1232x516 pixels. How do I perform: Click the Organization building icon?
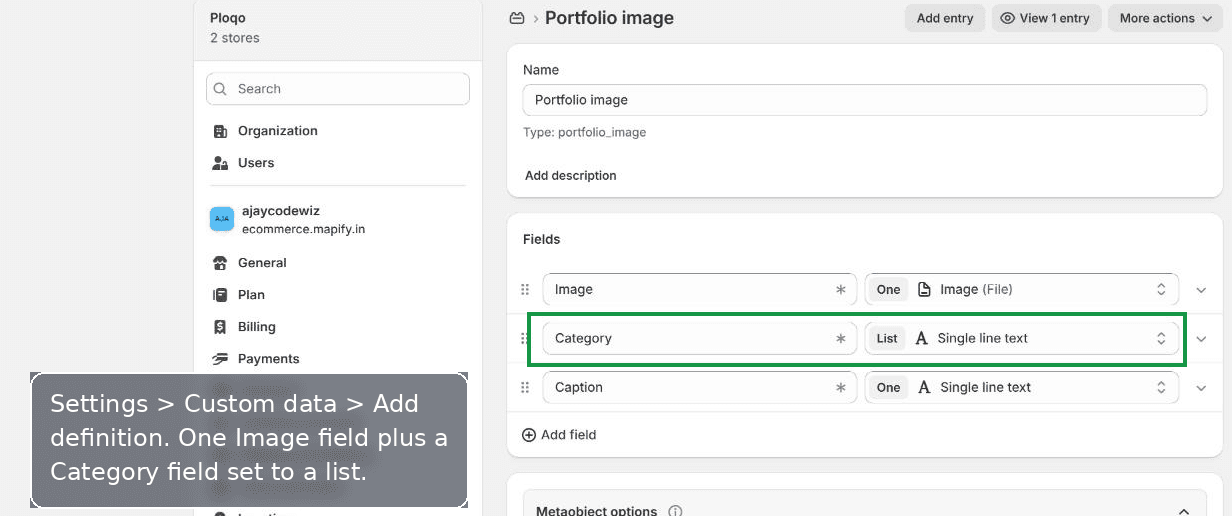[x=221, y=131]
